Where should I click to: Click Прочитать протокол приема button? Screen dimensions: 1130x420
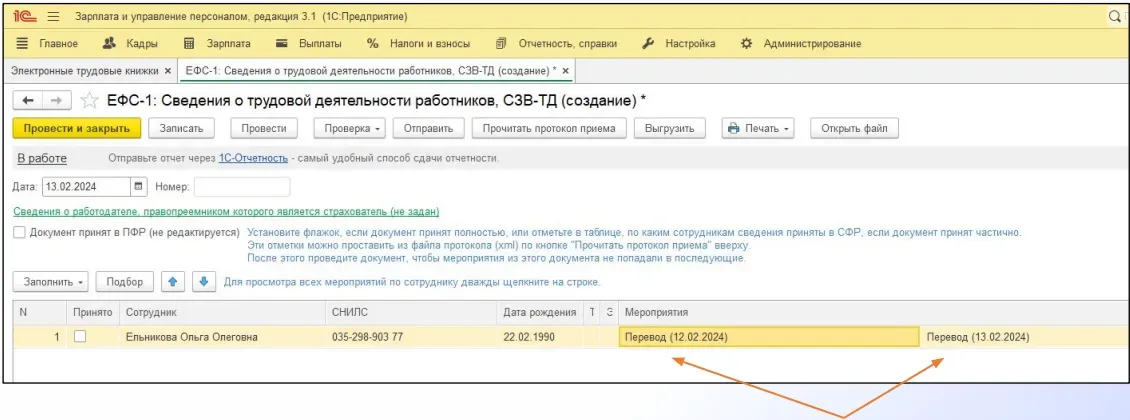549,128
